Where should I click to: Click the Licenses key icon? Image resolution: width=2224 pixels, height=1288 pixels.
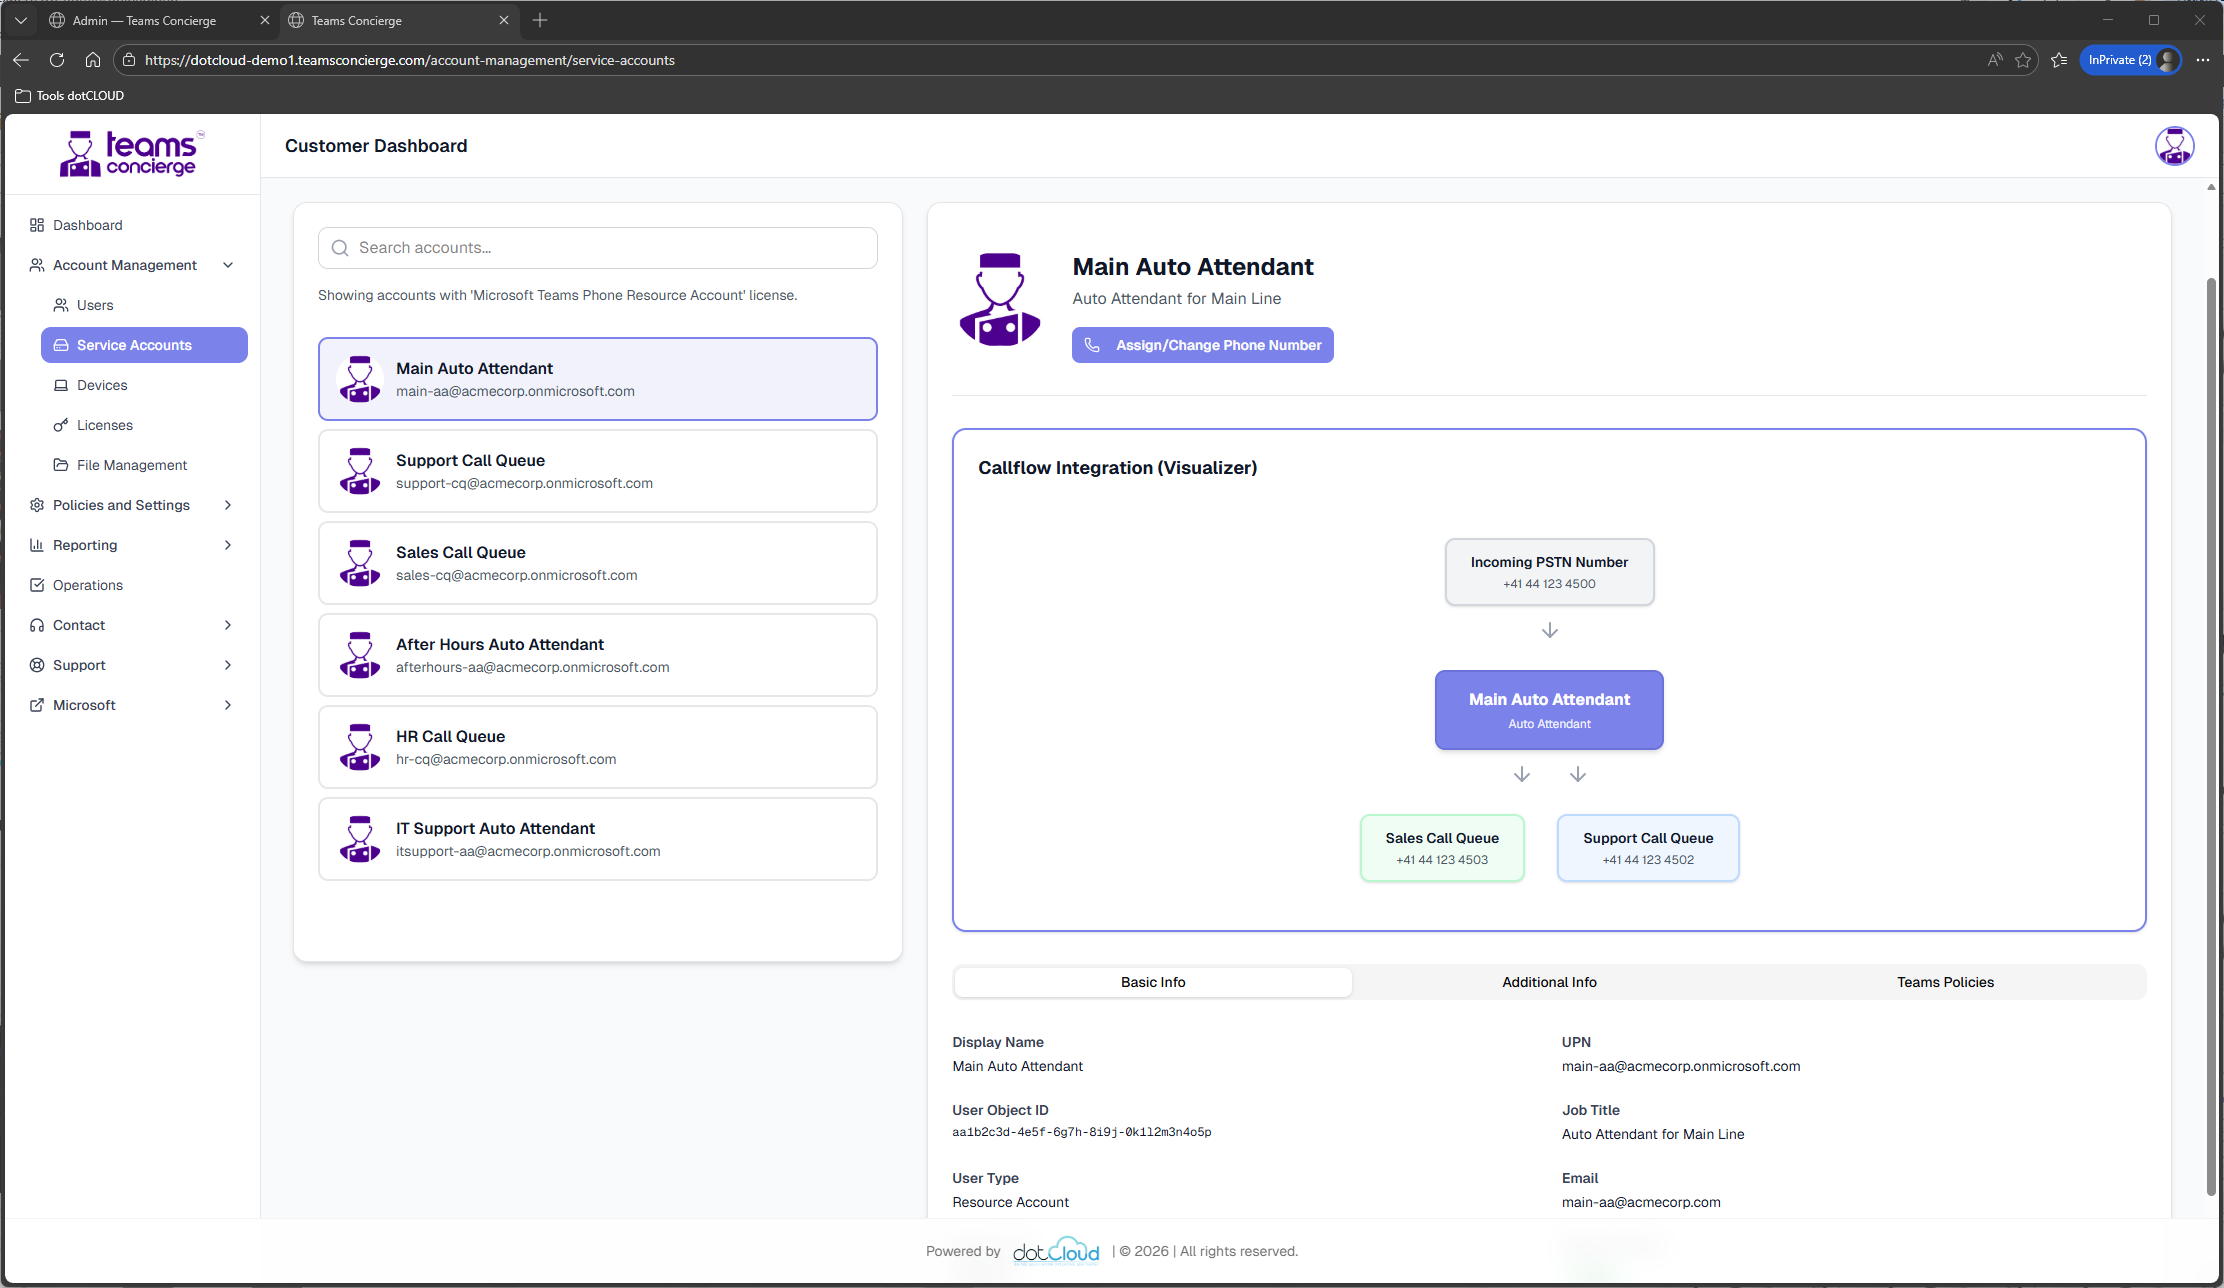click(x=61, y=425)
